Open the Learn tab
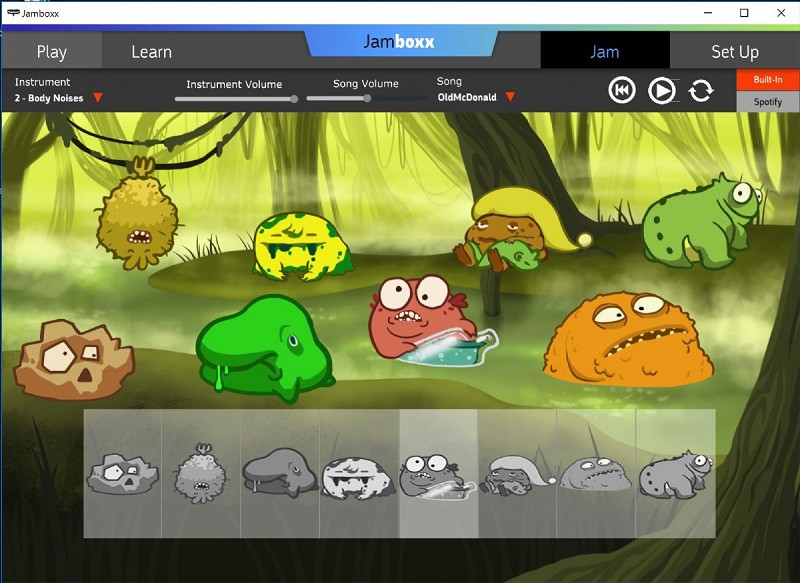This screenshot has width=800, height=583. (x=151, y=52)
